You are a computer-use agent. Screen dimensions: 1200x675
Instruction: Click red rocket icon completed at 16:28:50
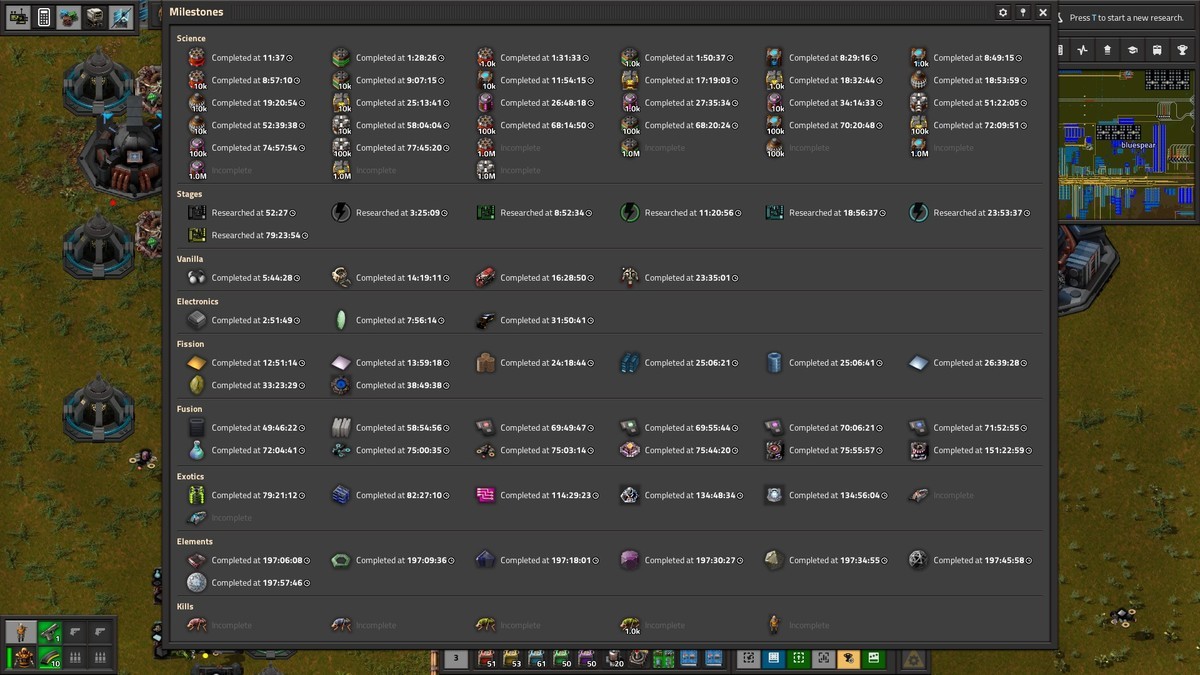(x=486, y=278)
